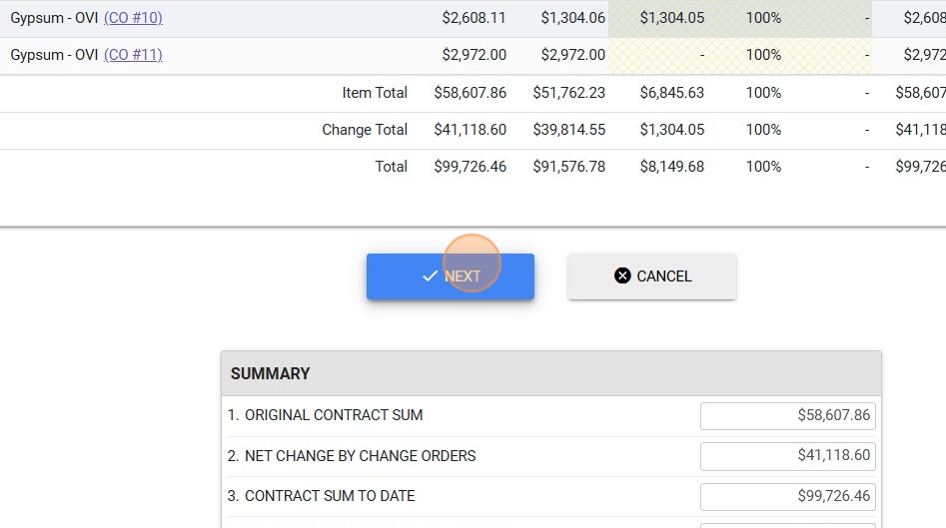Click the X circle icon on Cancel

[622, 276]
